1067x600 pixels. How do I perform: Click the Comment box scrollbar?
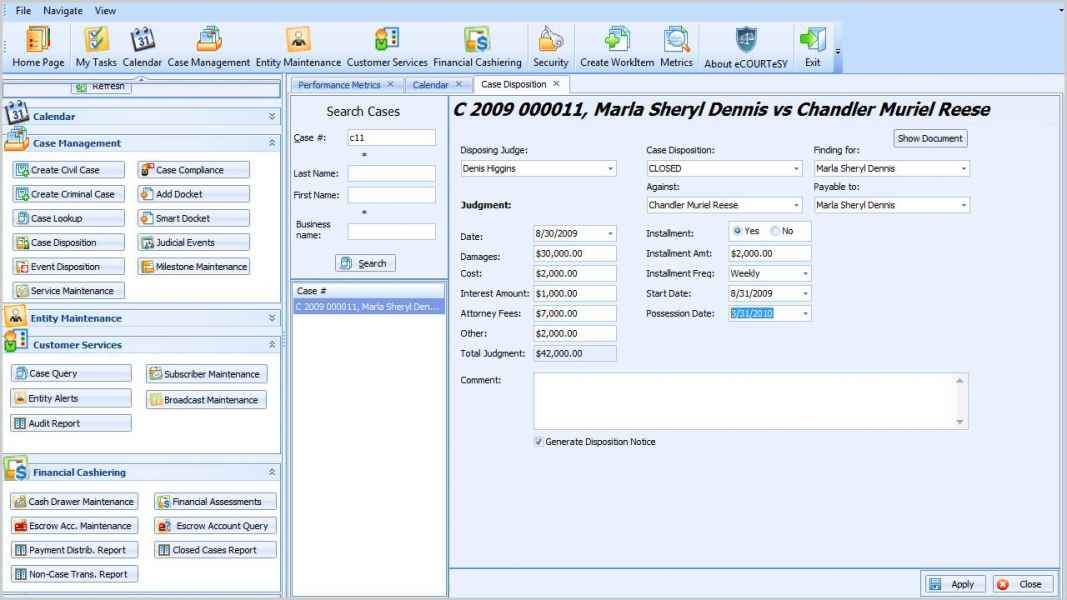click(961, 401)
